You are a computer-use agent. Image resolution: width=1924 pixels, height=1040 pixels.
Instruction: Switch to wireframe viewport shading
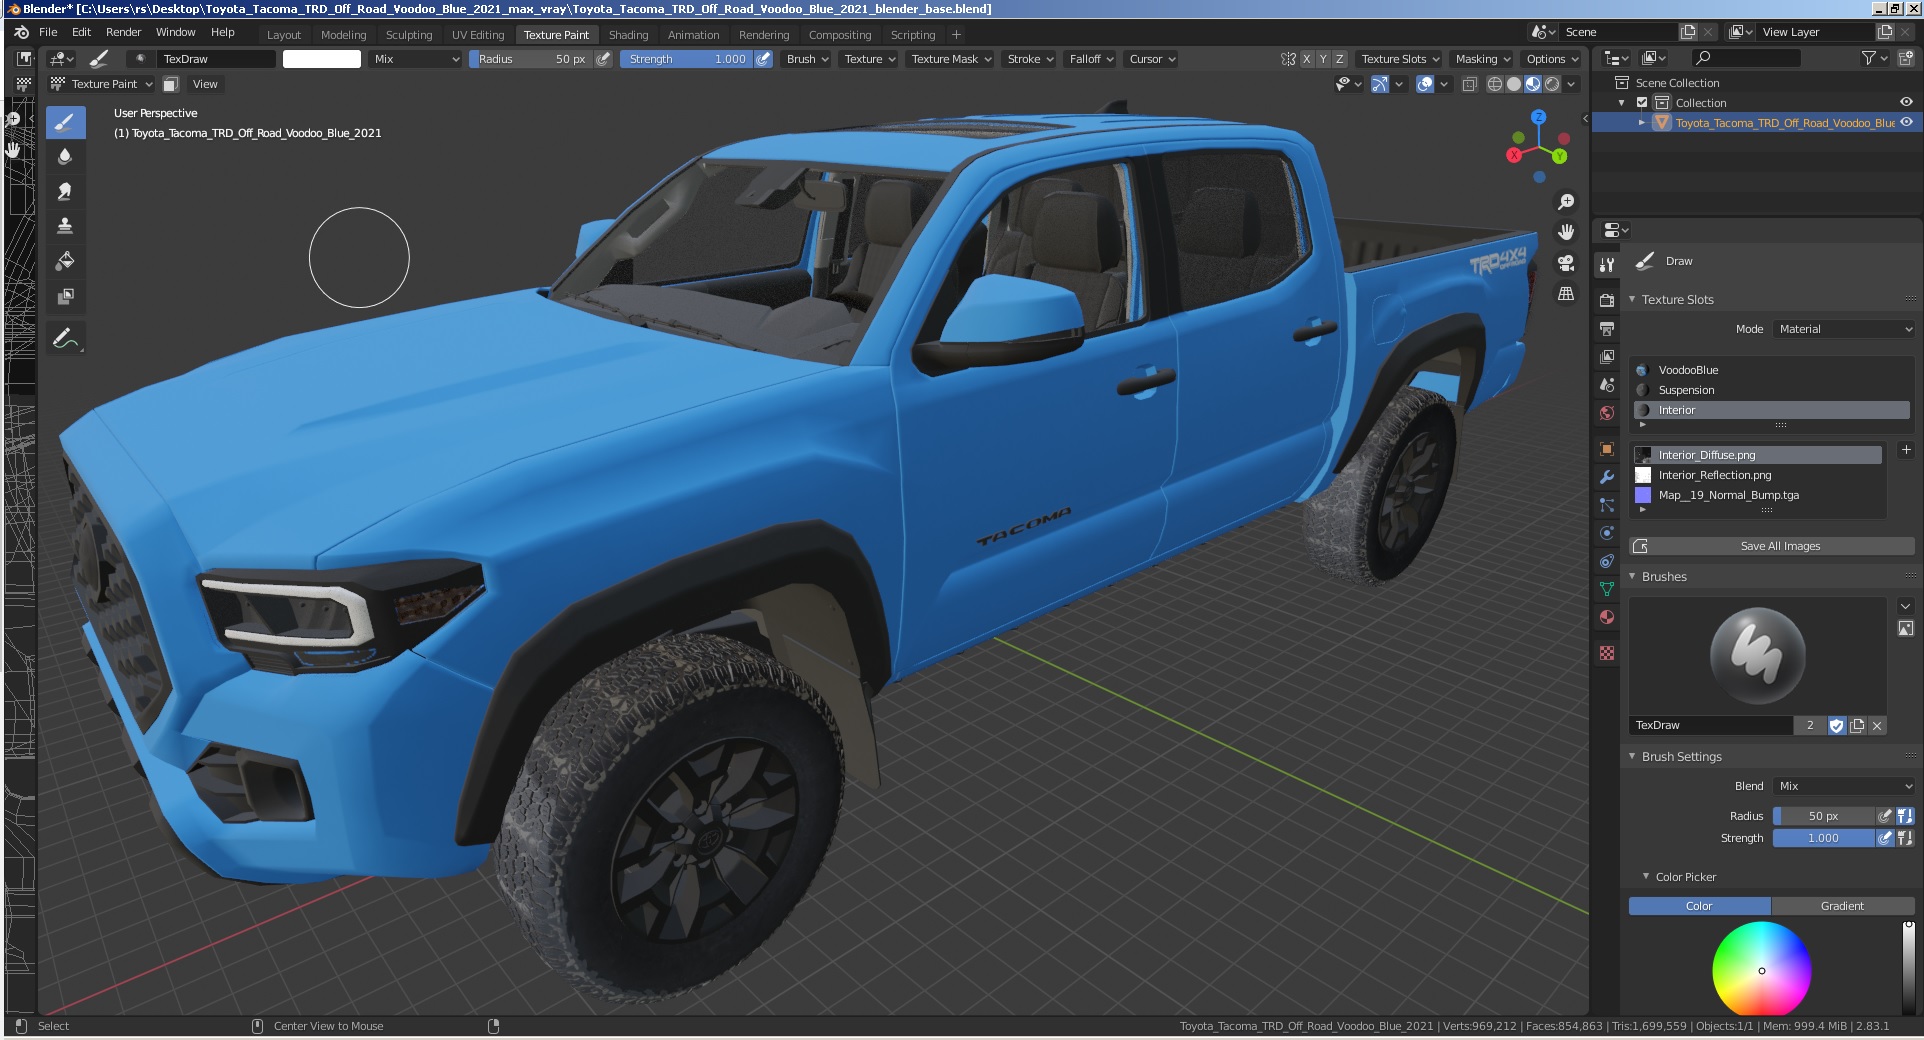click(1495, 84)
